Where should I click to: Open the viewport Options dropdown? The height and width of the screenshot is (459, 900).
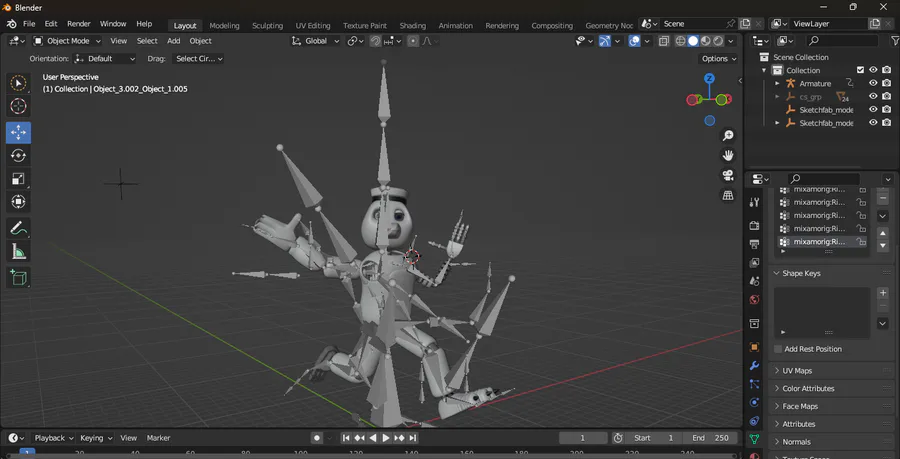point(719,59)
